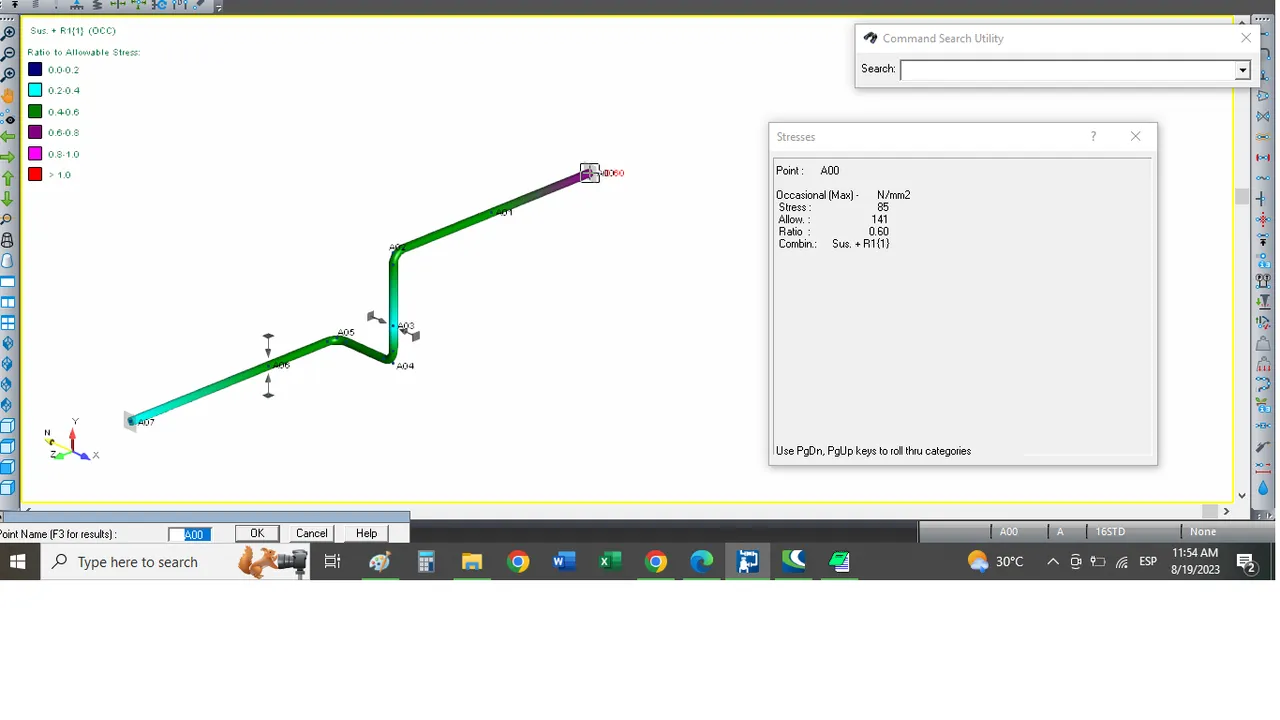
Task: Click the help question mark in Stresses dialog
Action: click(x=1093, y=136)
